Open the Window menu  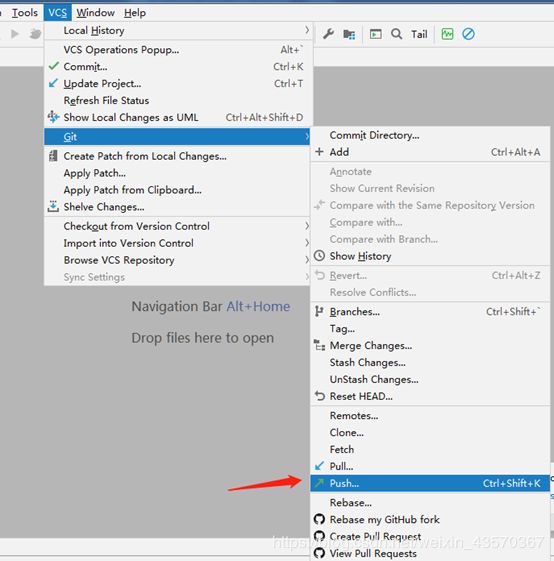[x=95, y=13]
